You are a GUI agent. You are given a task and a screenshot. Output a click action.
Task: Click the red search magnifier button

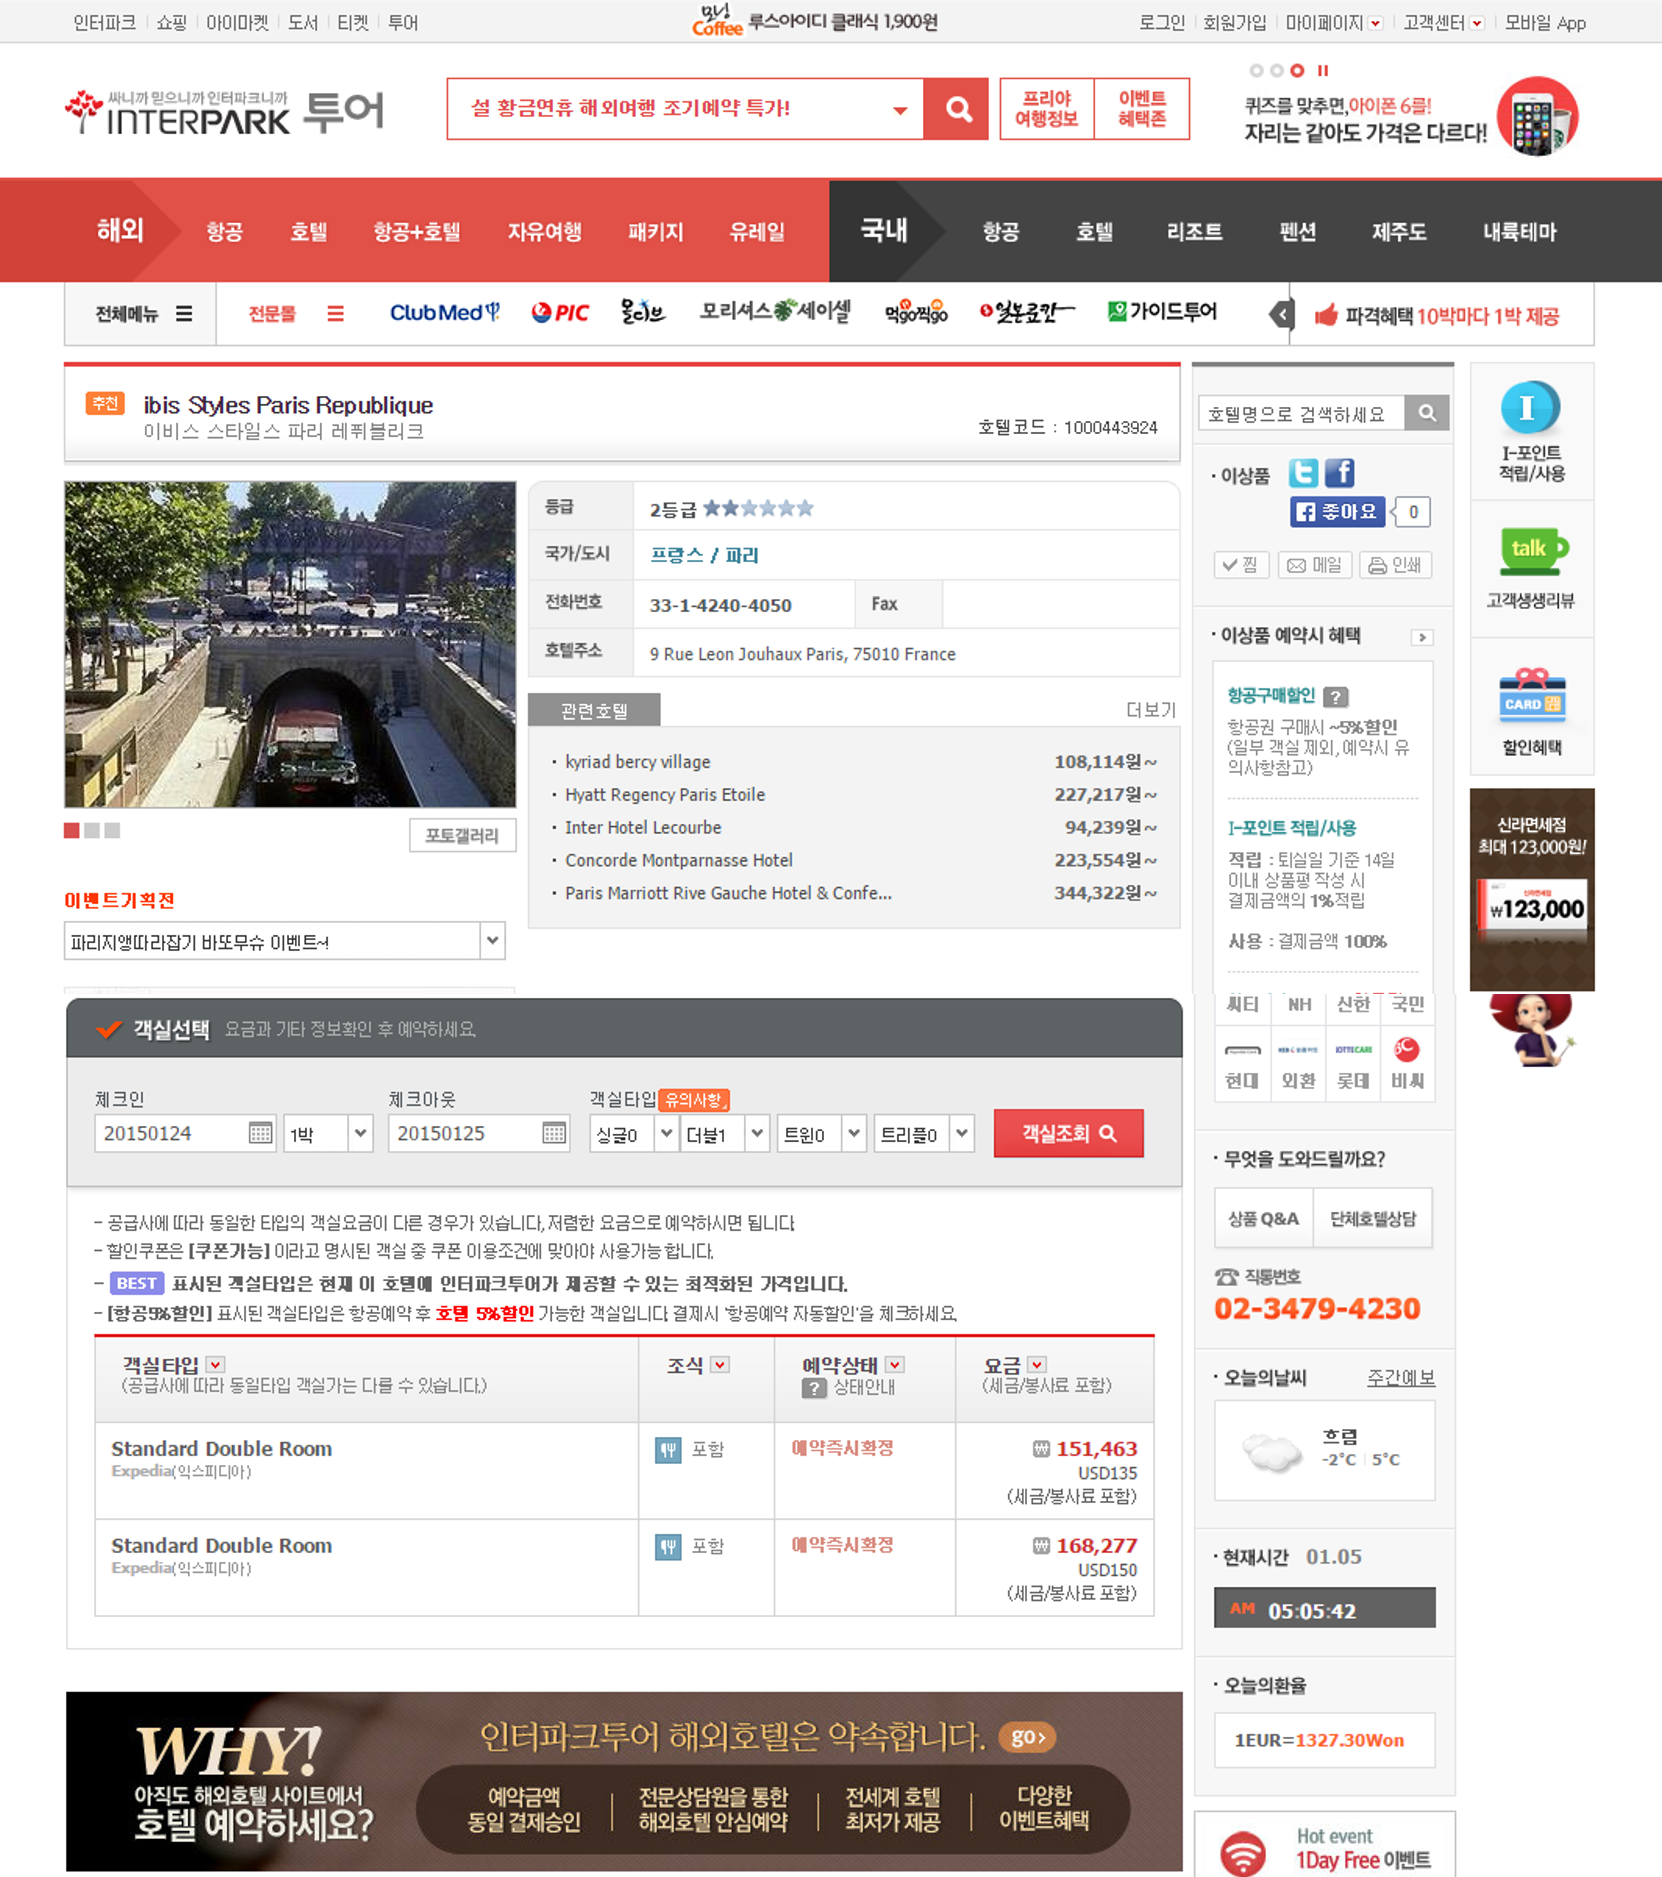[957, 108]
